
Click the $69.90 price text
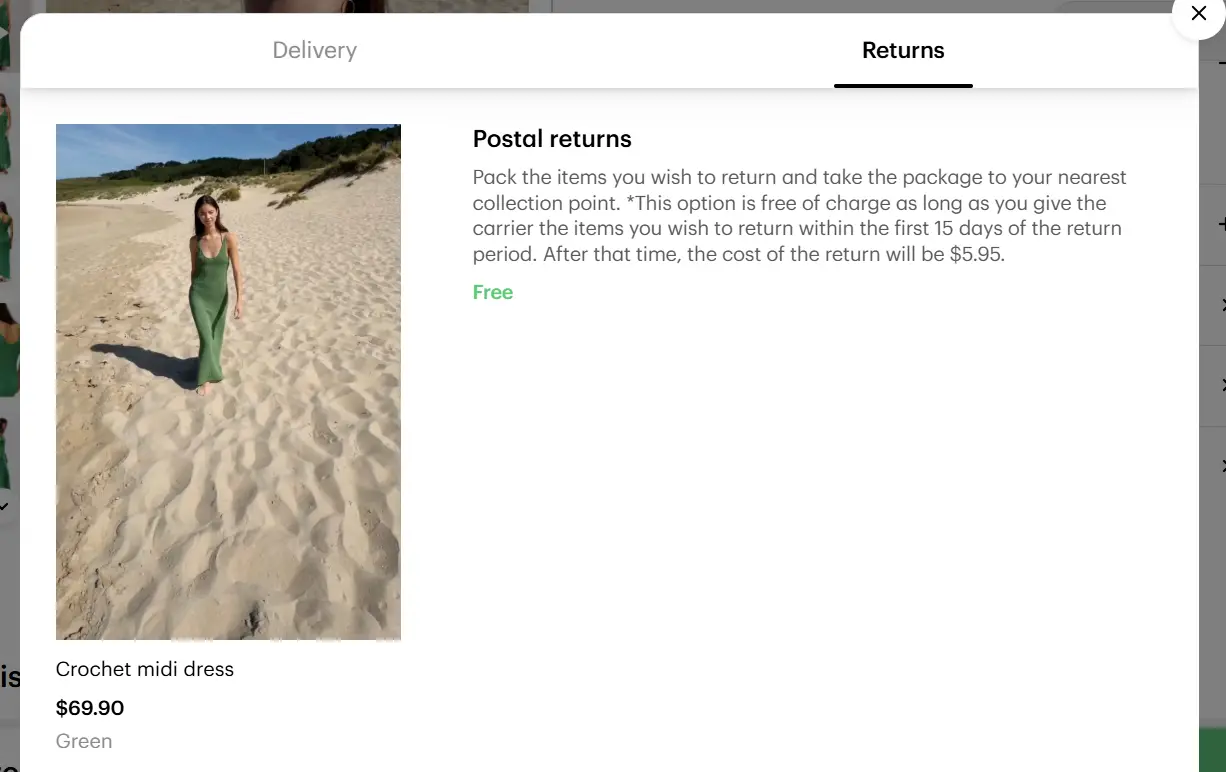[x=89, y=707]
